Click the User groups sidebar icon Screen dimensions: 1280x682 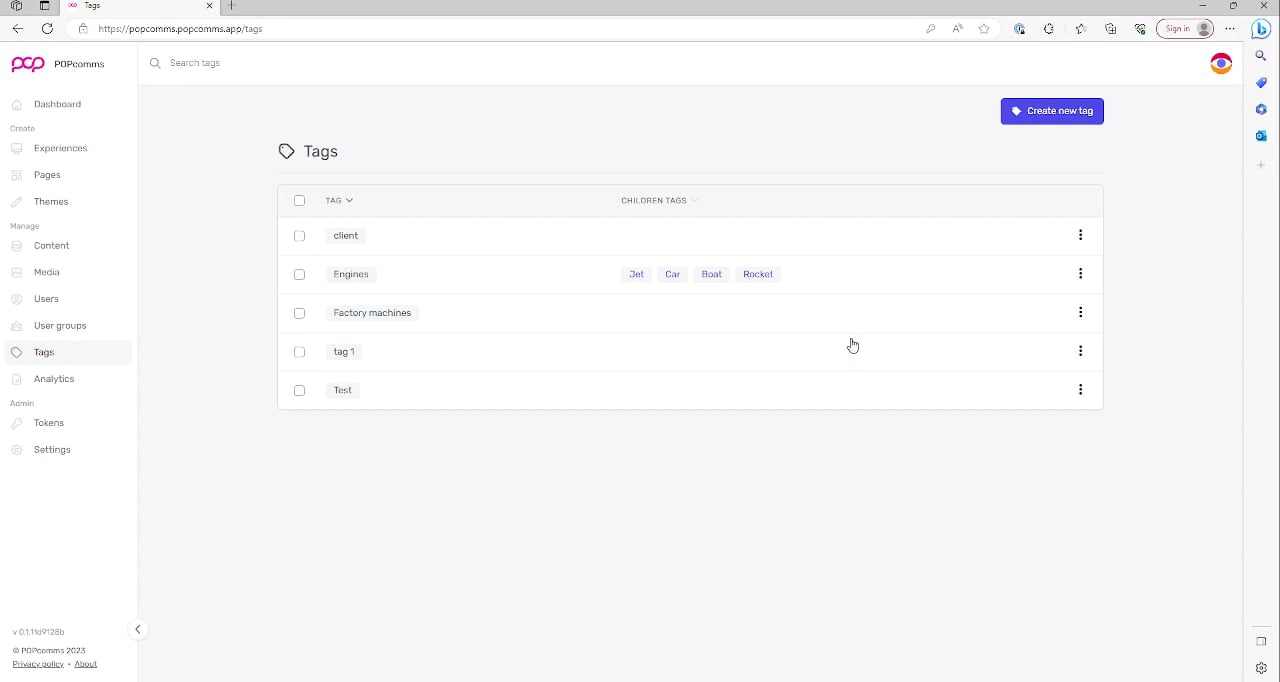17,326
